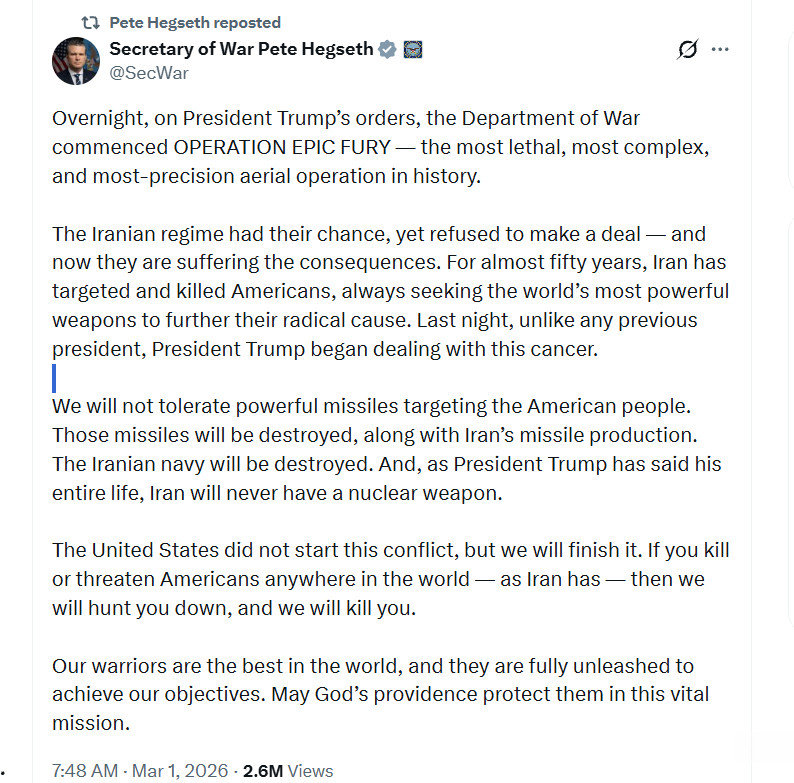The height and width of the screenshot is (783, 794).
Task: Open Pete Hegseth's profile picture
Action: [x=75, y=60]
